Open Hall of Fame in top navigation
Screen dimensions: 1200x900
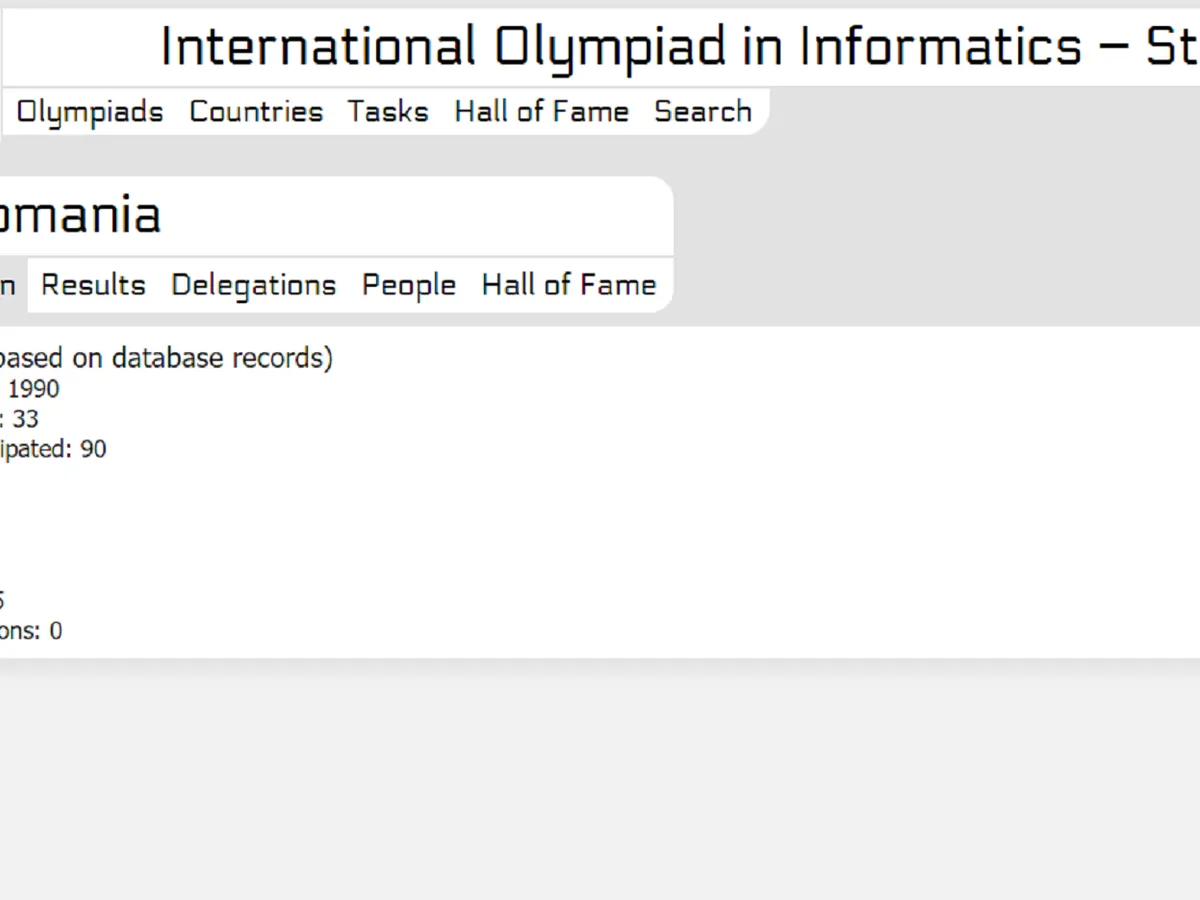pyautogui.click(x=541, y=111)
